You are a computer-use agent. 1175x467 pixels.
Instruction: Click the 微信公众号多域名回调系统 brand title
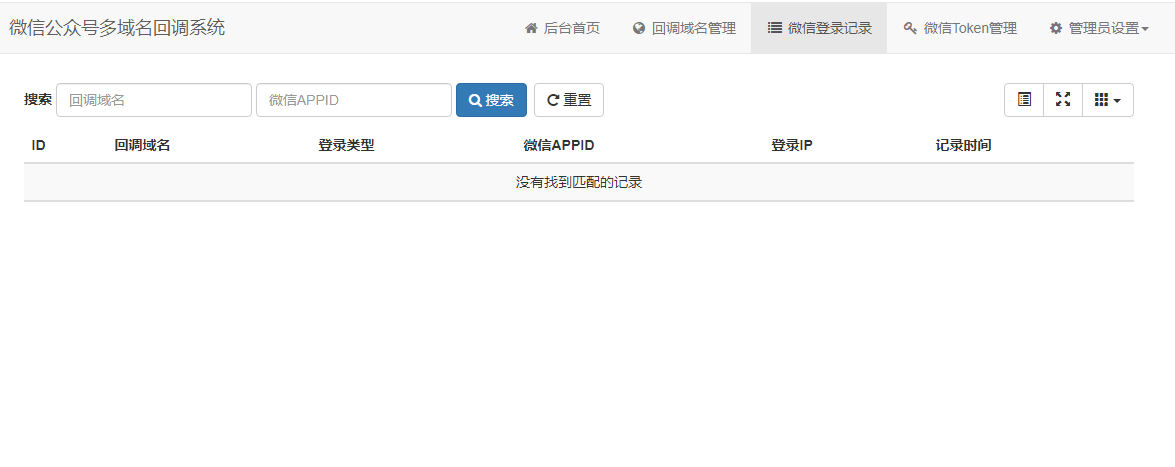[117, 28]
